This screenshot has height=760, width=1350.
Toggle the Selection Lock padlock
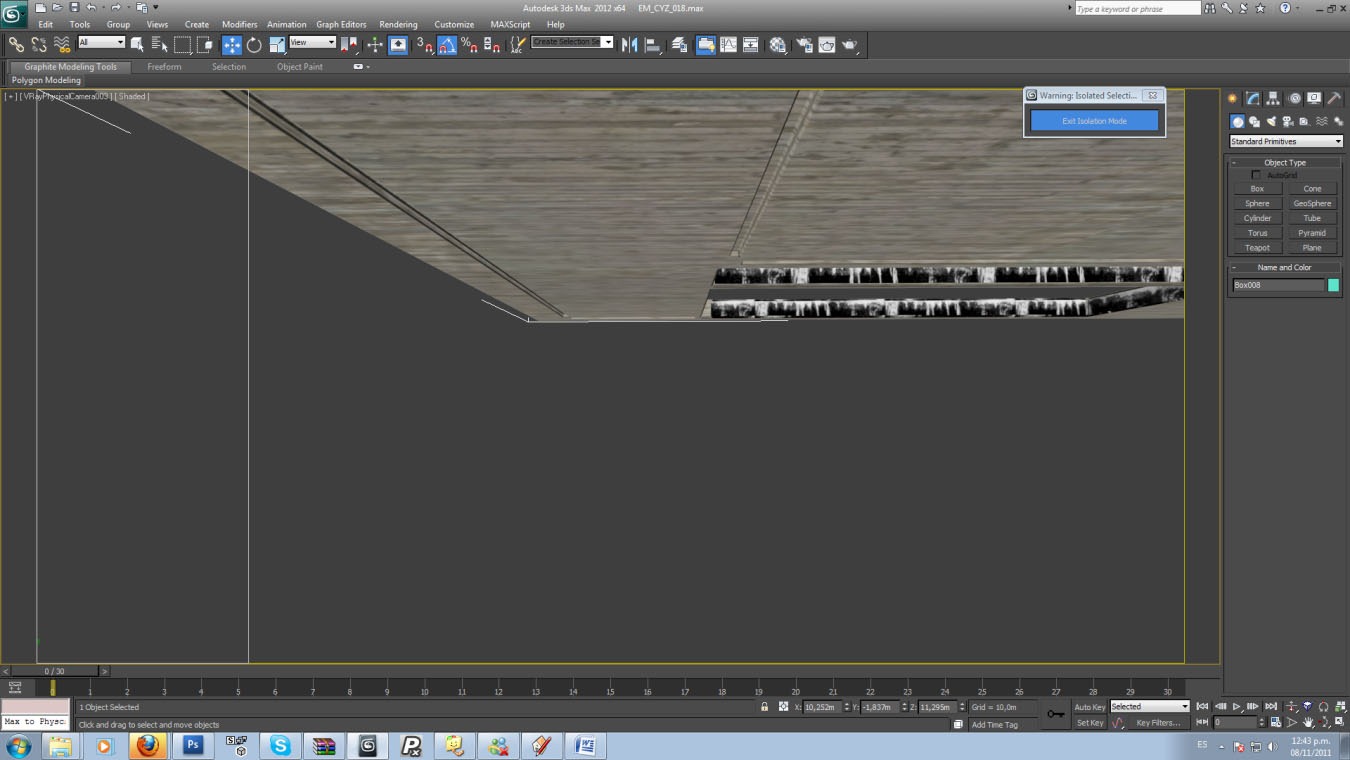pyautogui.click(x=764, y=707)
